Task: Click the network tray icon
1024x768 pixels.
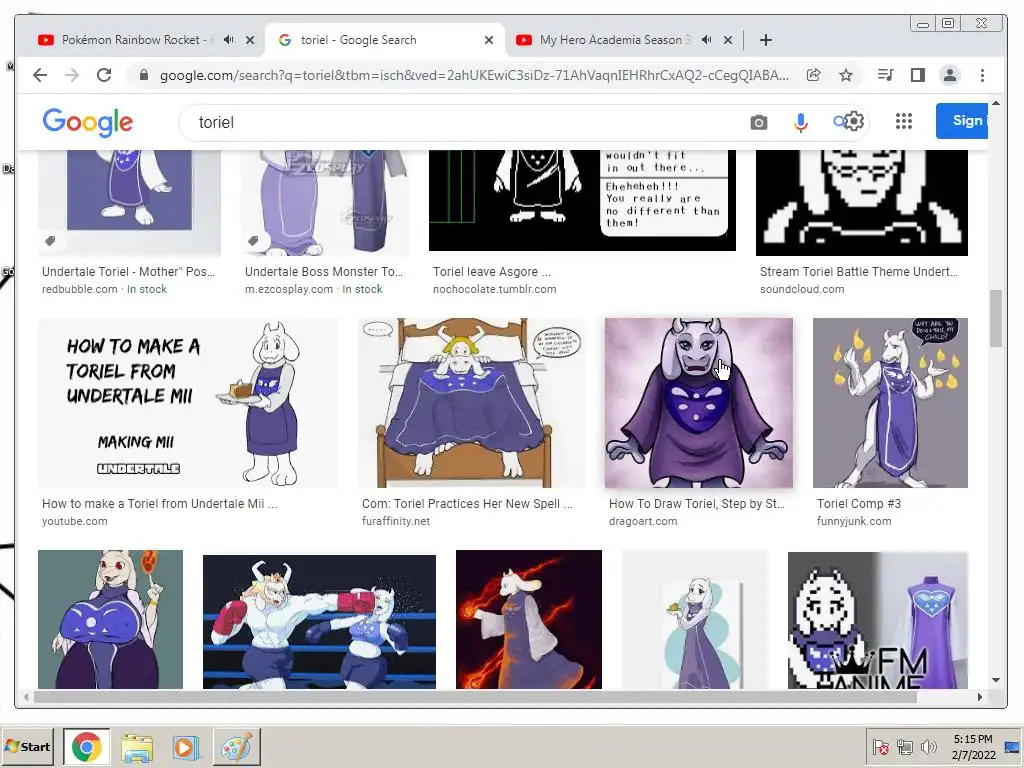Action: [x=904, y=746]
